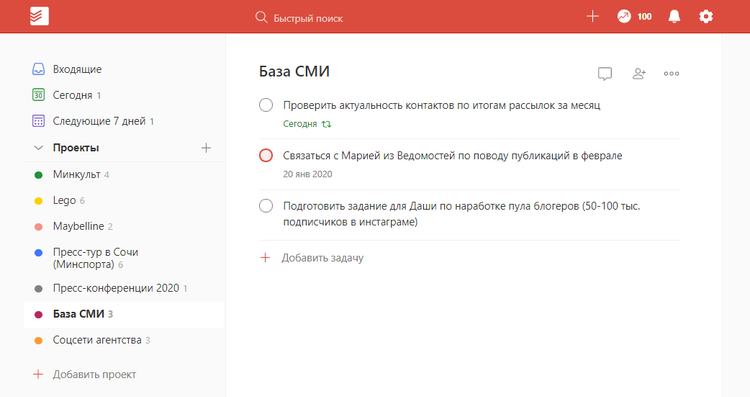
Task: Open the Проверить актуальность контактов task text
Action: coord(441,105)
